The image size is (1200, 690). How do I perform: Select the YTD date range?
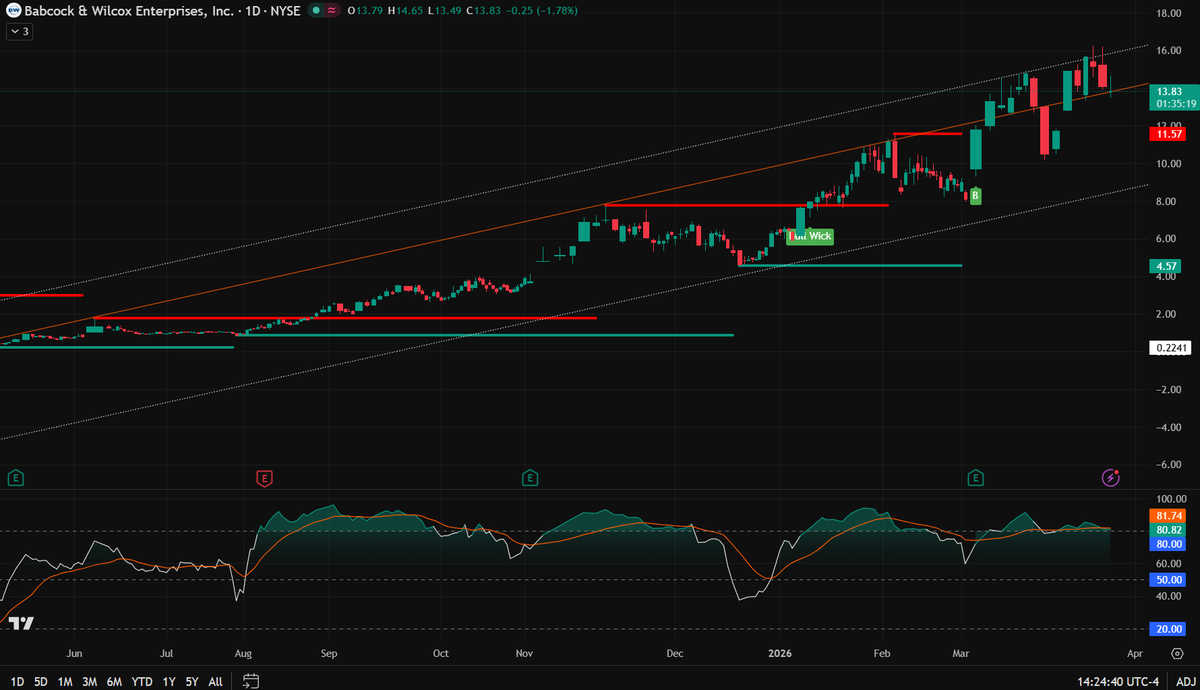142,682
